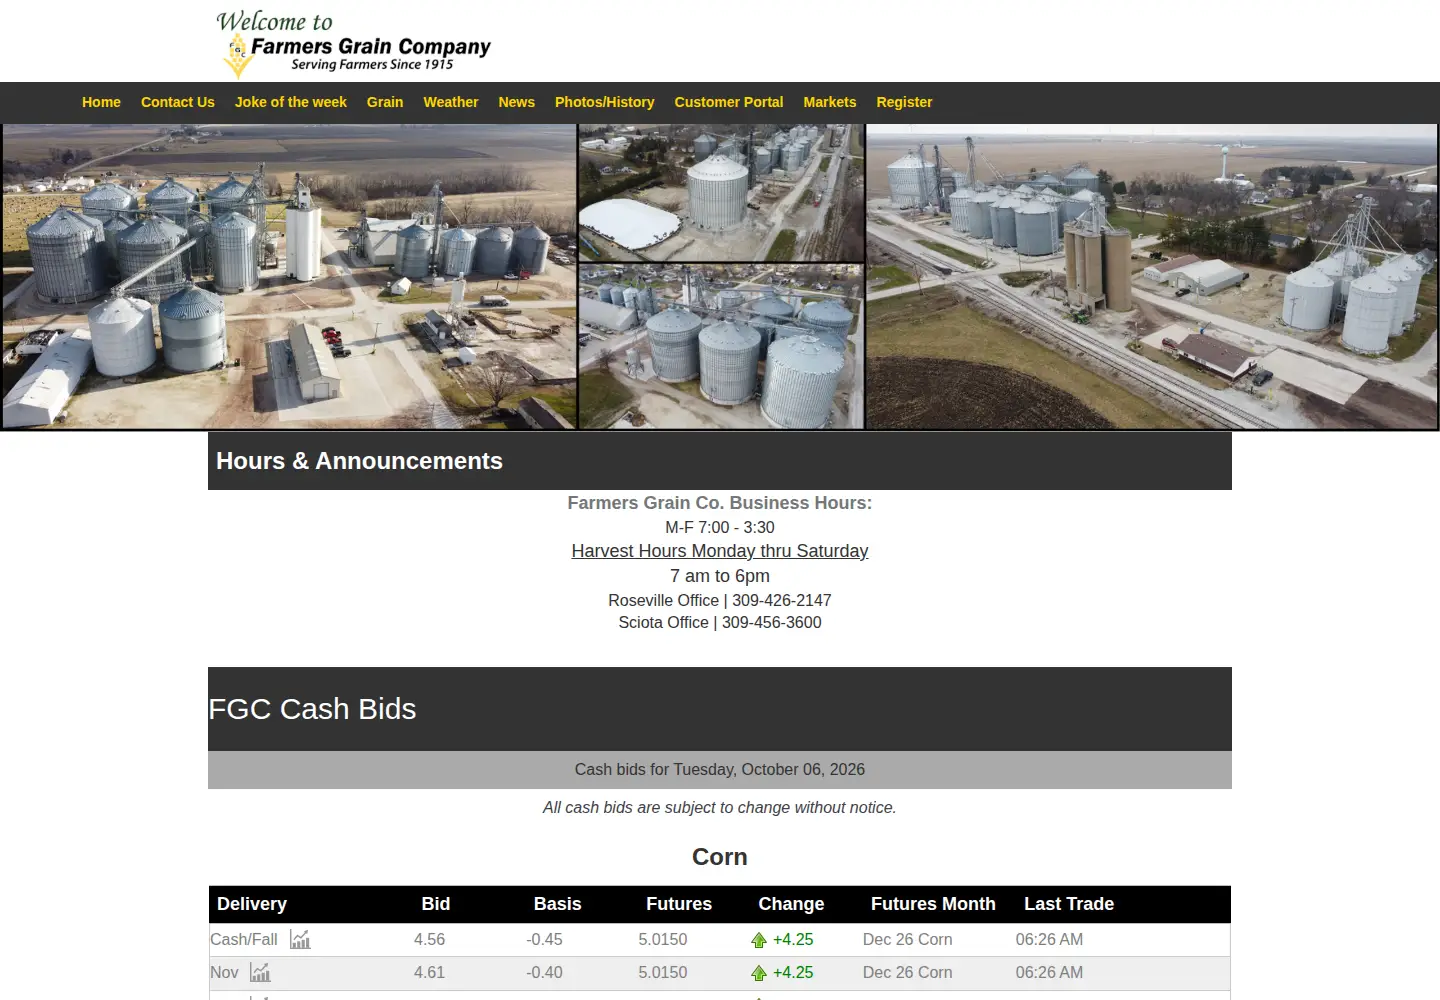Click the M-F 7:00 - 3:30 hours
Viewport: 1440px width, 1000px height.
point(720,527)
